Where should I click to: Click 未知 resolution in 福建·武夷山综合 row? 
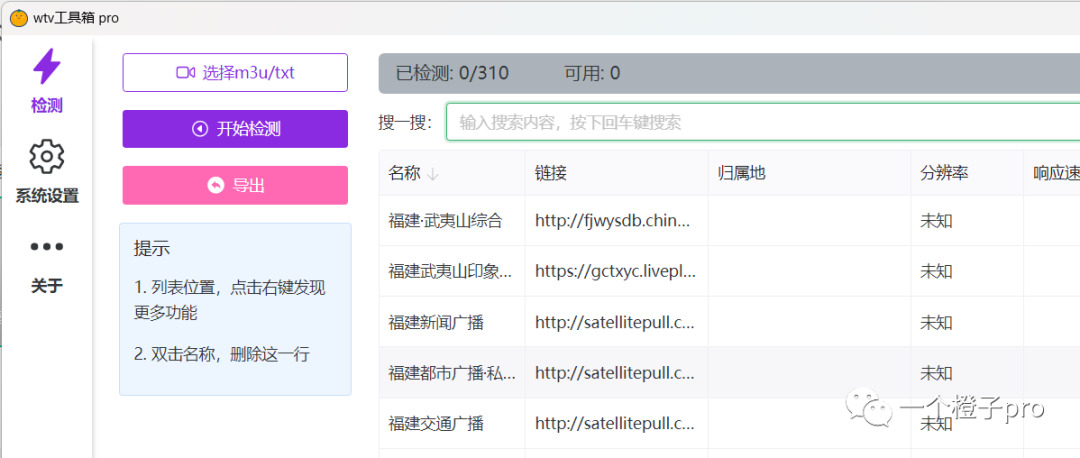(936, 221)
